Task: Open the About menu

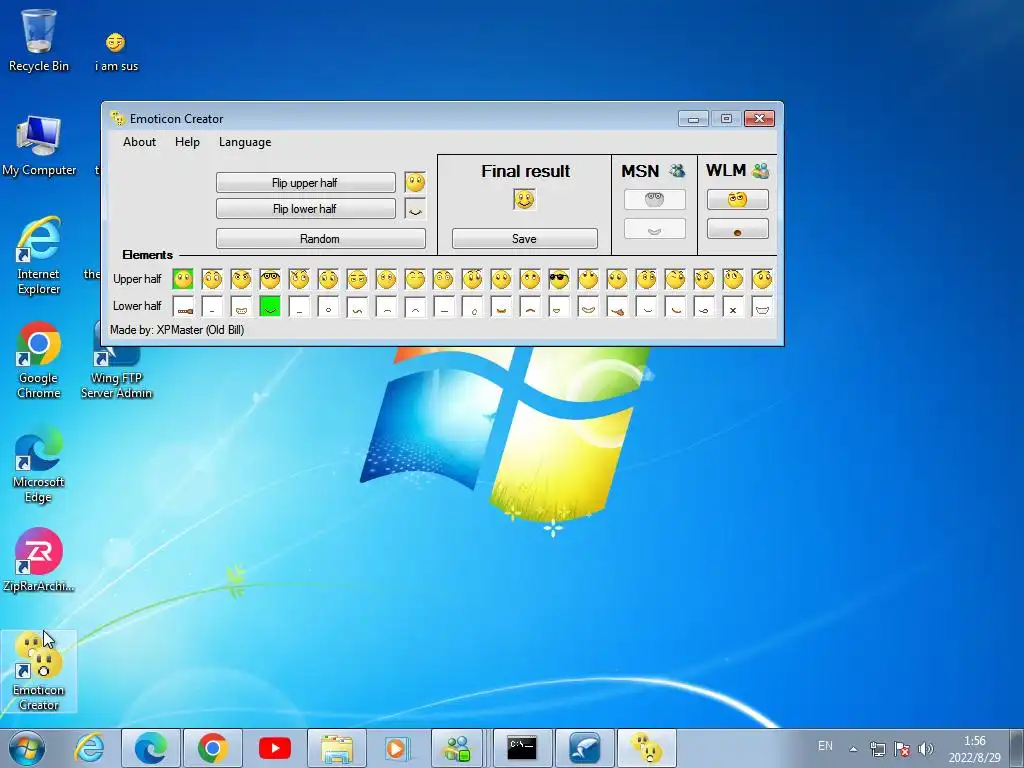Action: click(139, 142)
